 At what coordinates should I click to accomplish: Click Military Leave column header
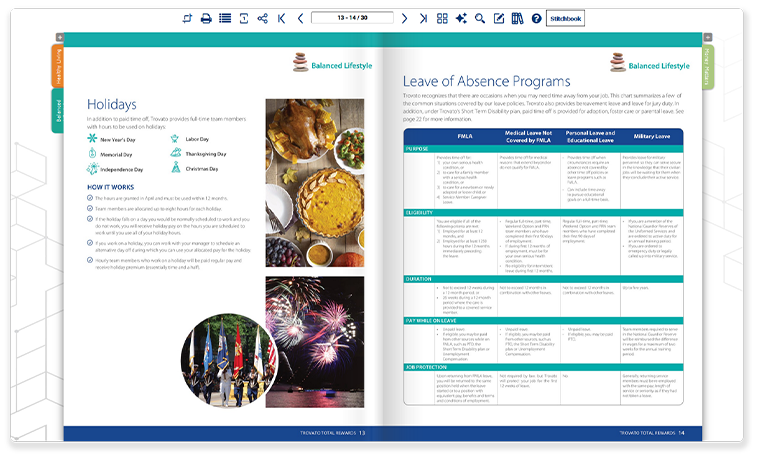[x=651, y=136]
